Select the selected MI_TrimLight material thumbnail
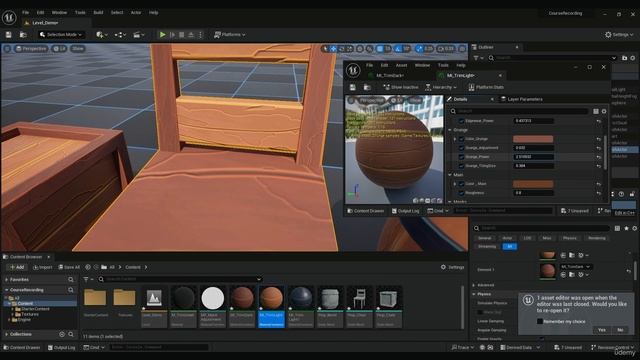640x360 pixels. coord(271,307)
